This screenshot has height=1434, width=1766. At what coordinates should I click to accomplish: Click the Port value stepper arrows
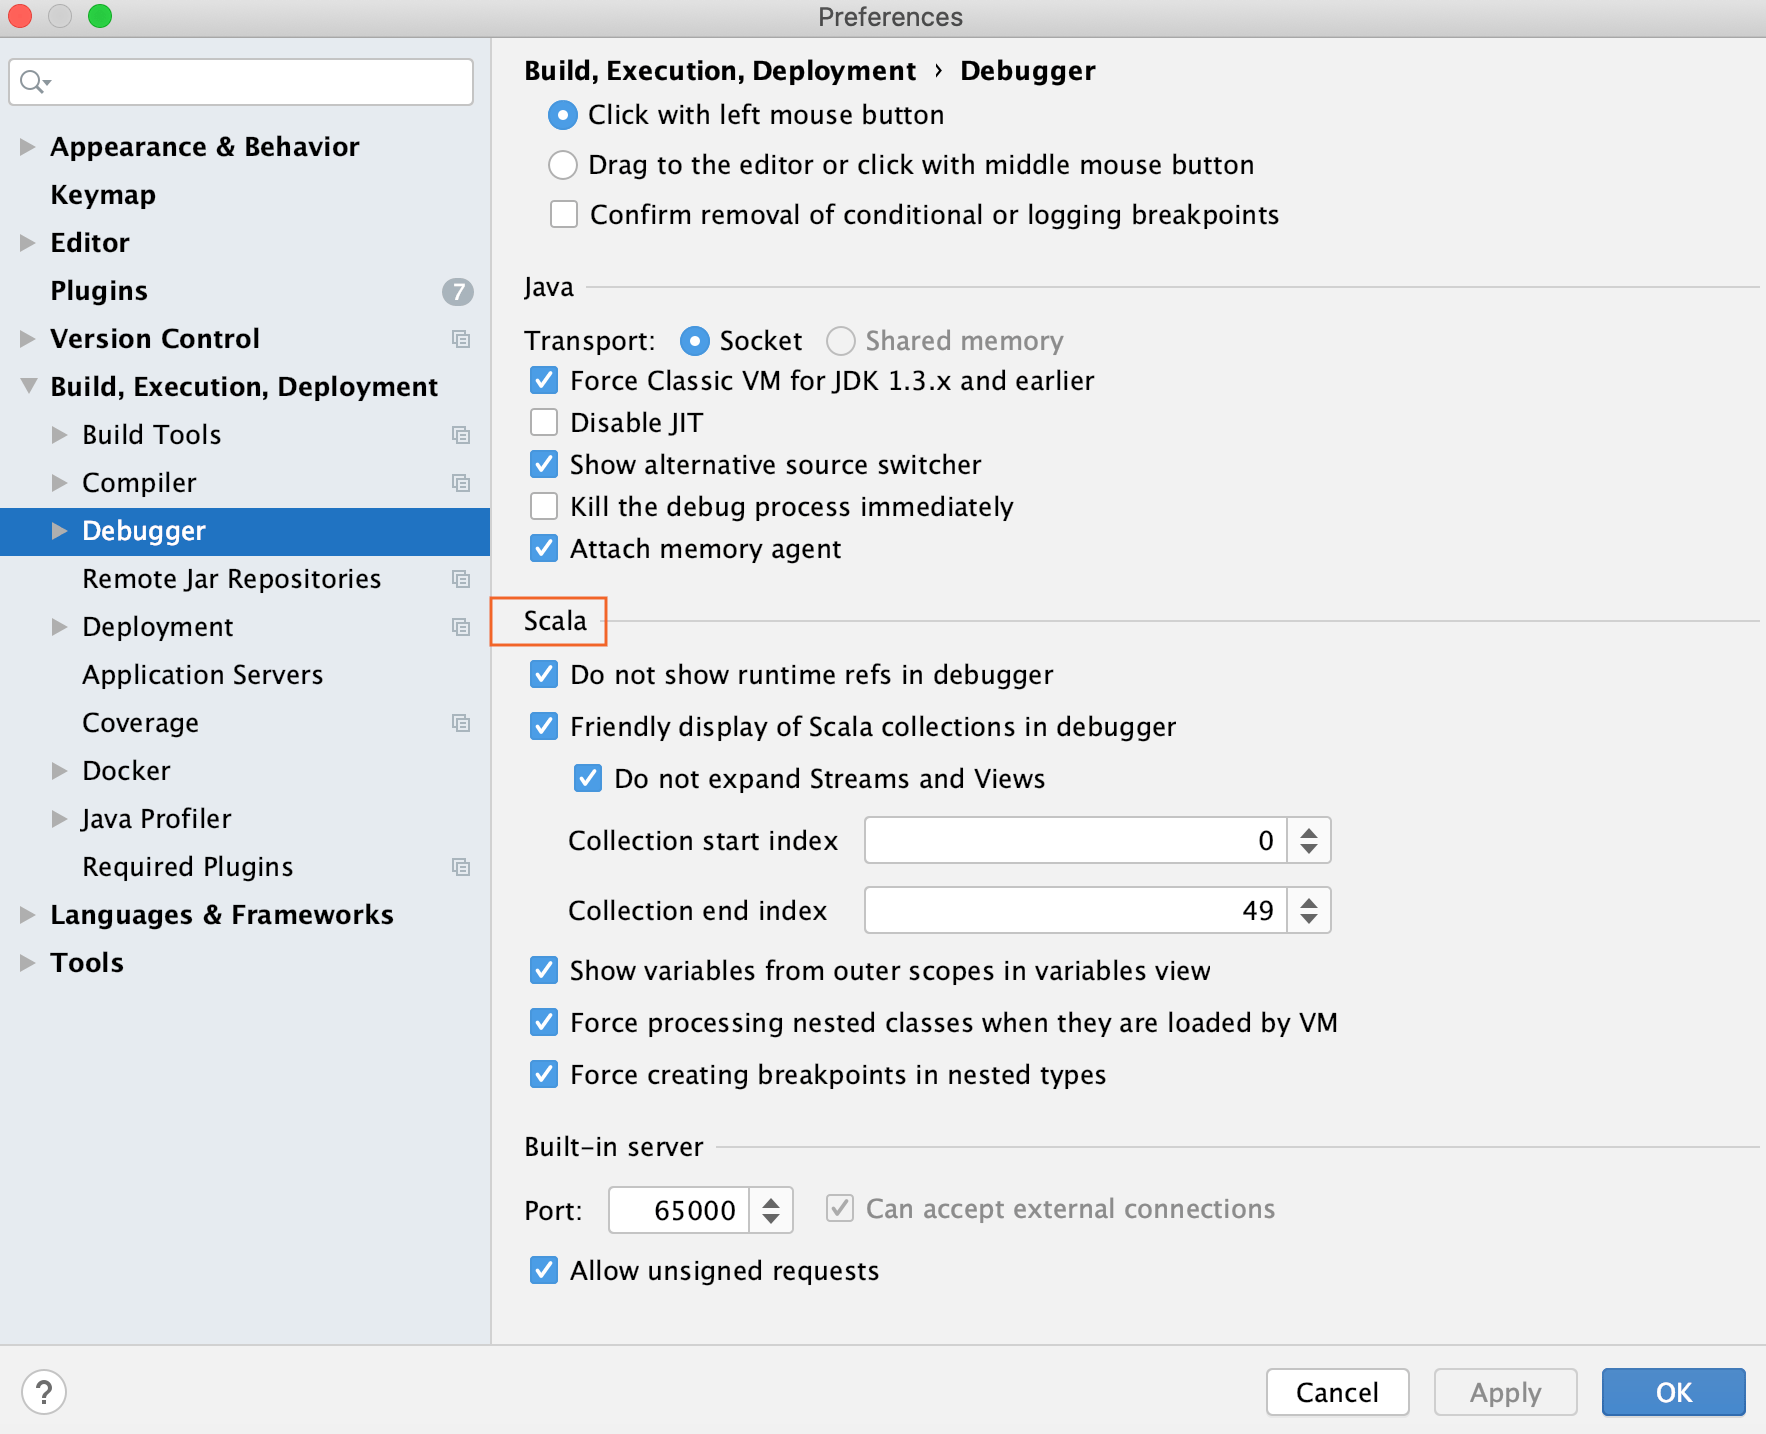point(771,1211)
